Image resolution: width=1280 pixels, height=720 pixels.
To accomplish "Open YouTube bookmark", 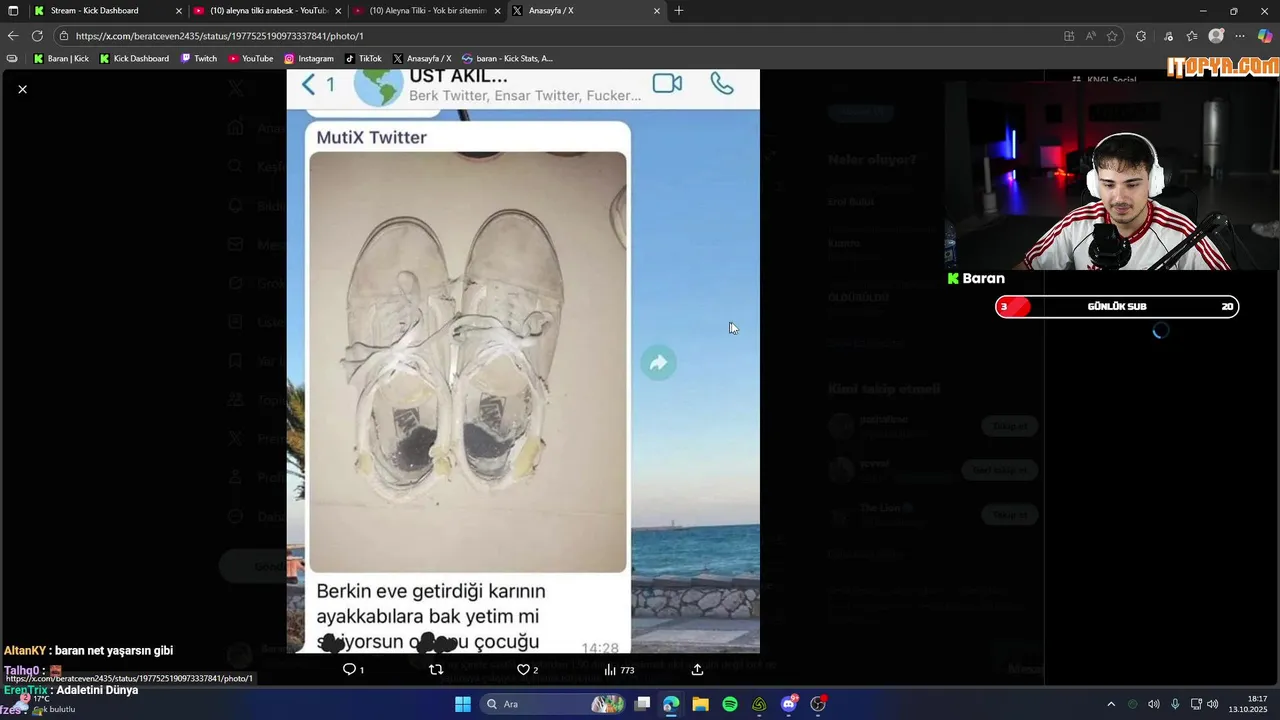I will (x=250, y=58).
